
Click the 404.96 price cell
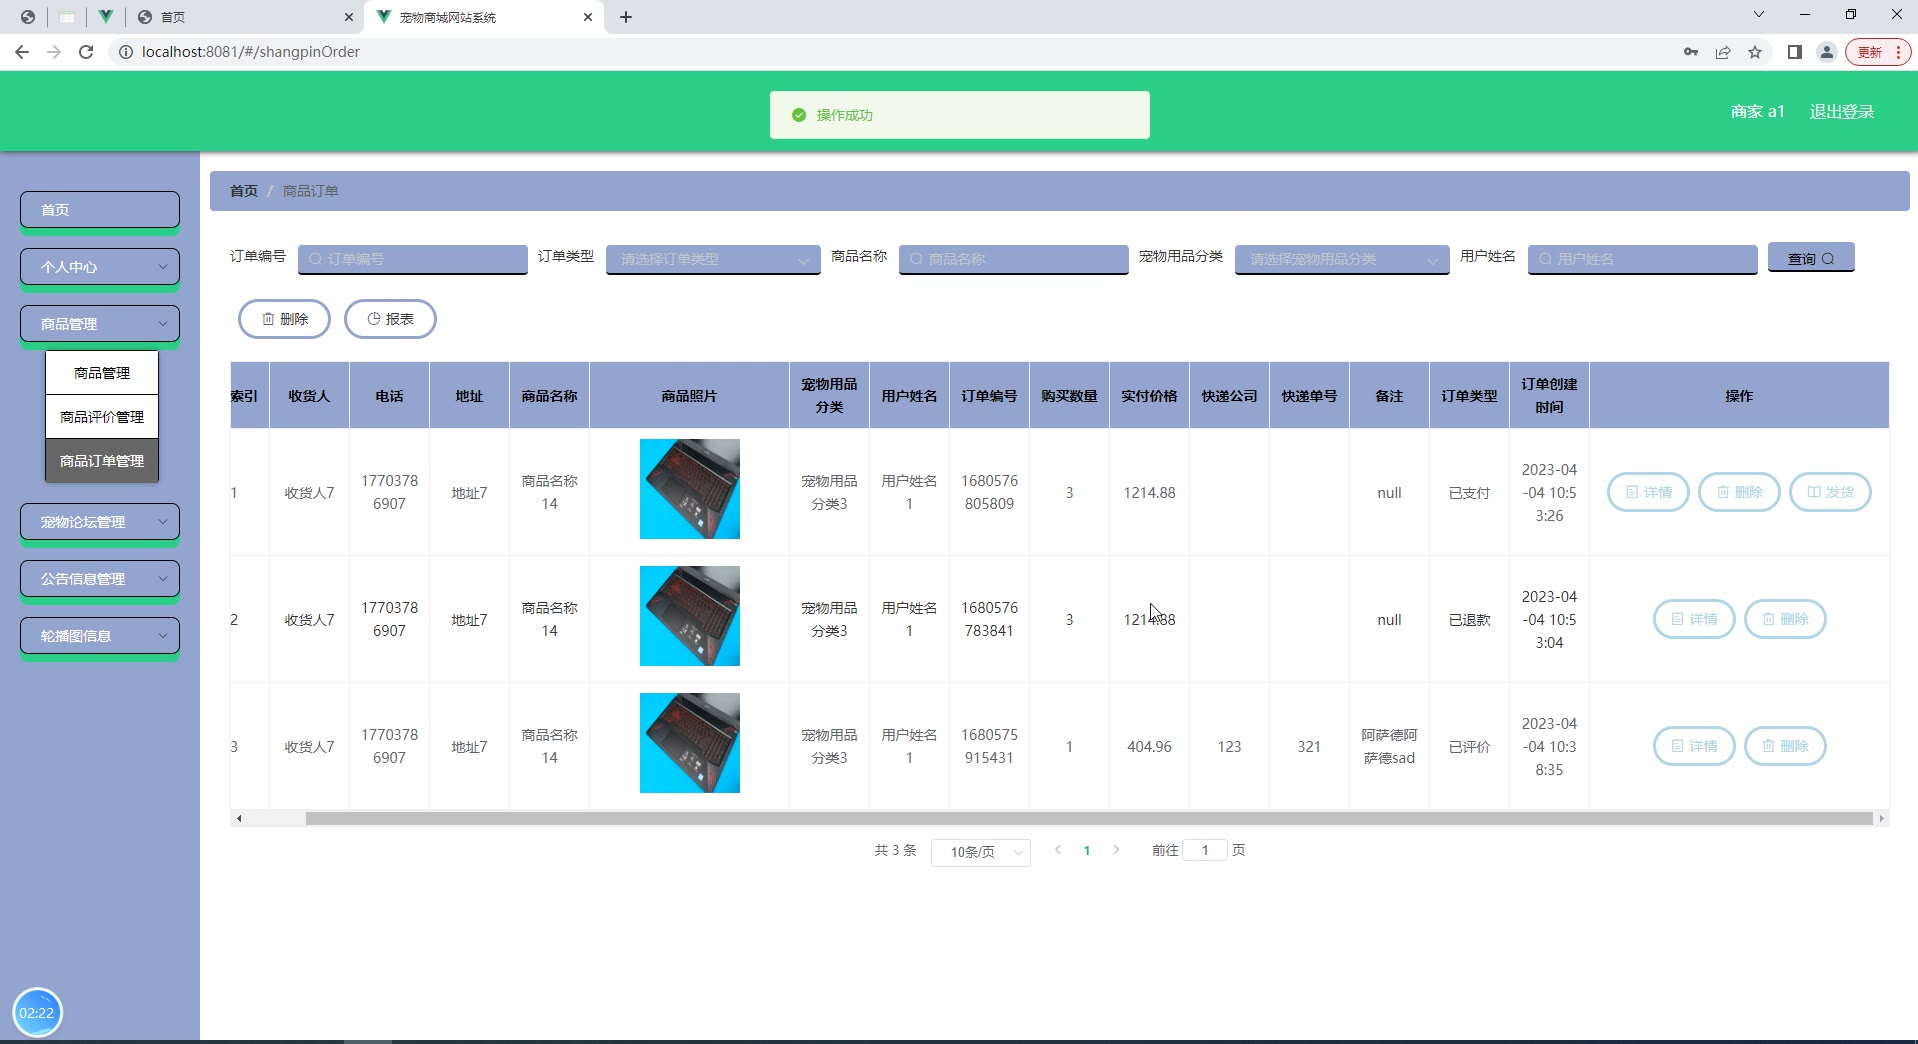1149,746
